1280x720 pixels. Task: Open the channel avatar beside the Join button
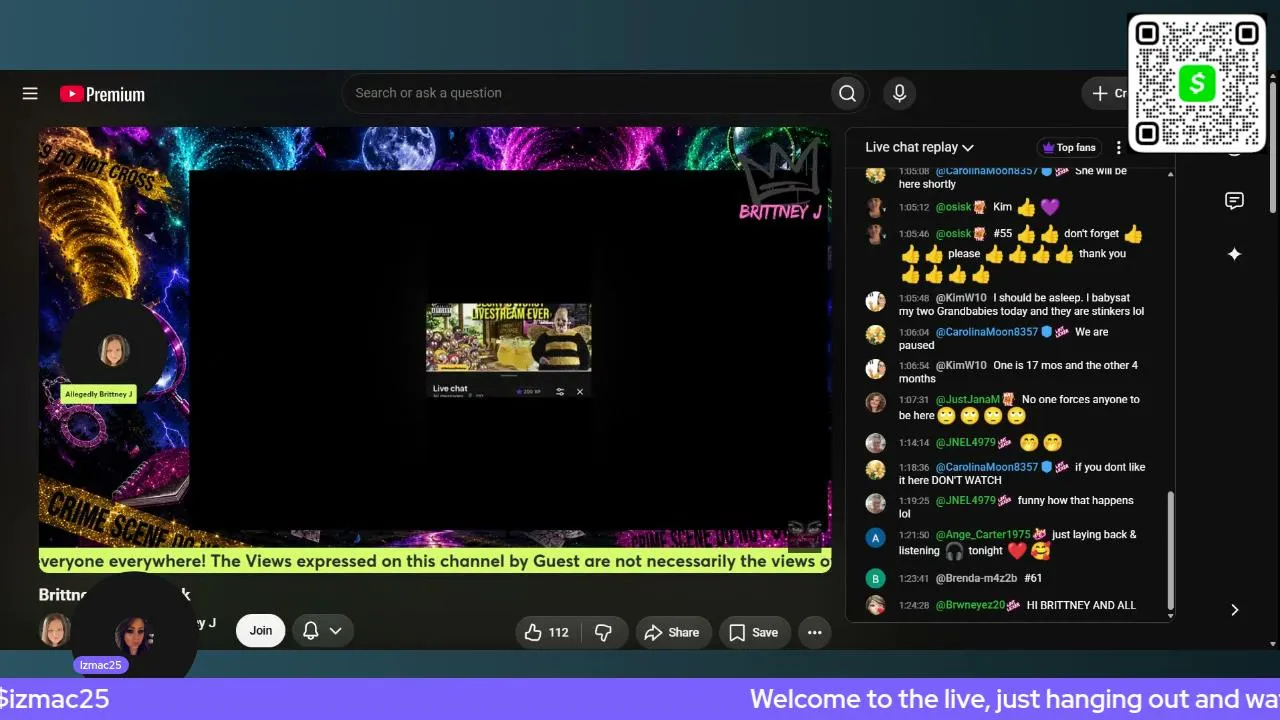pyautogui.click(x=55, y=630)
